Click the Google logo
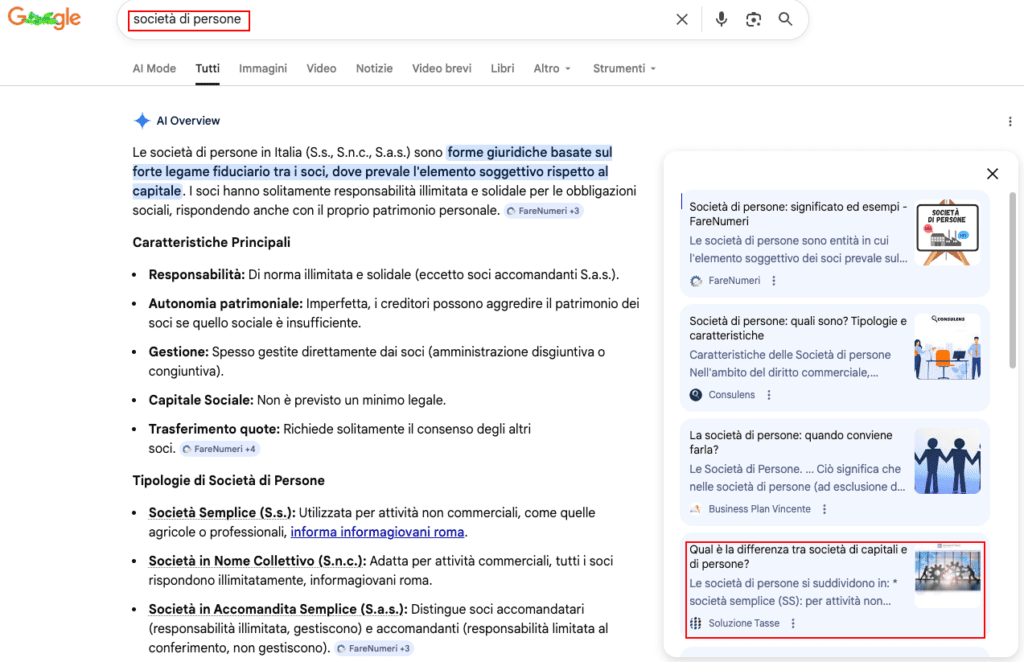Viewport: 1024px width, 662px height. click(x=44, y=17)
